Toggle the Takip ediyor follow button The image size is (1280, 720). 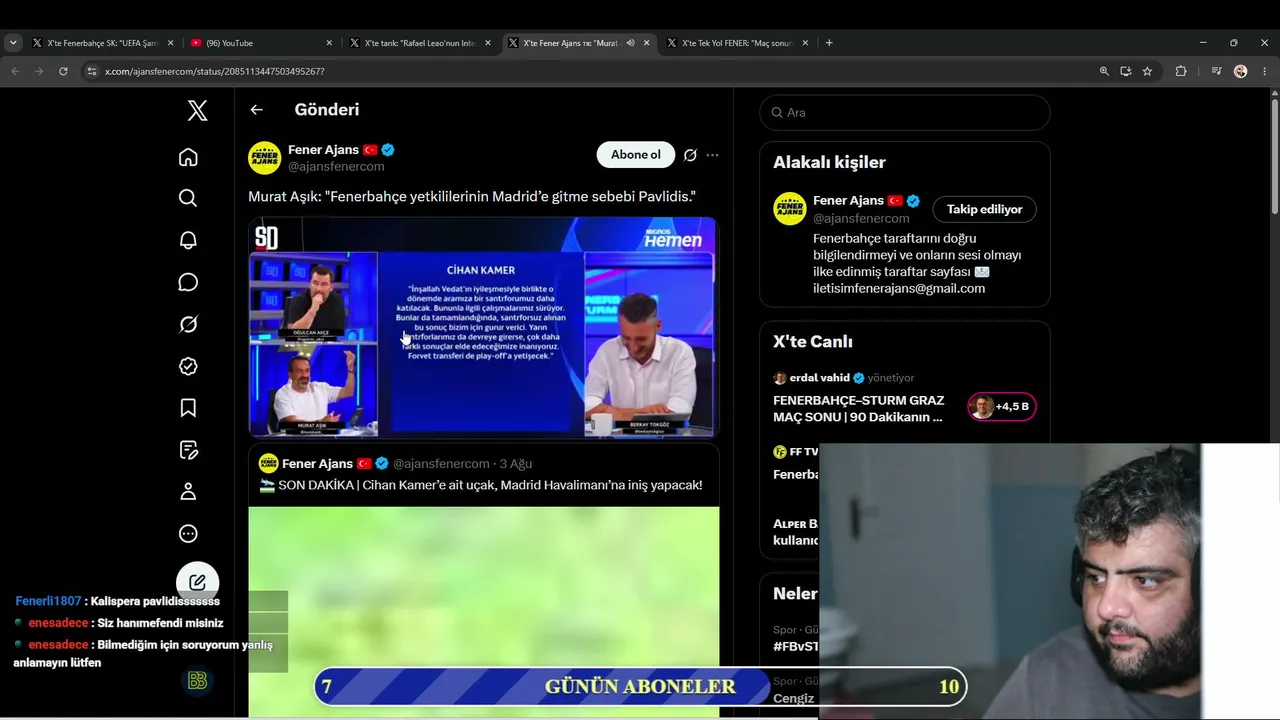[985, 209]
